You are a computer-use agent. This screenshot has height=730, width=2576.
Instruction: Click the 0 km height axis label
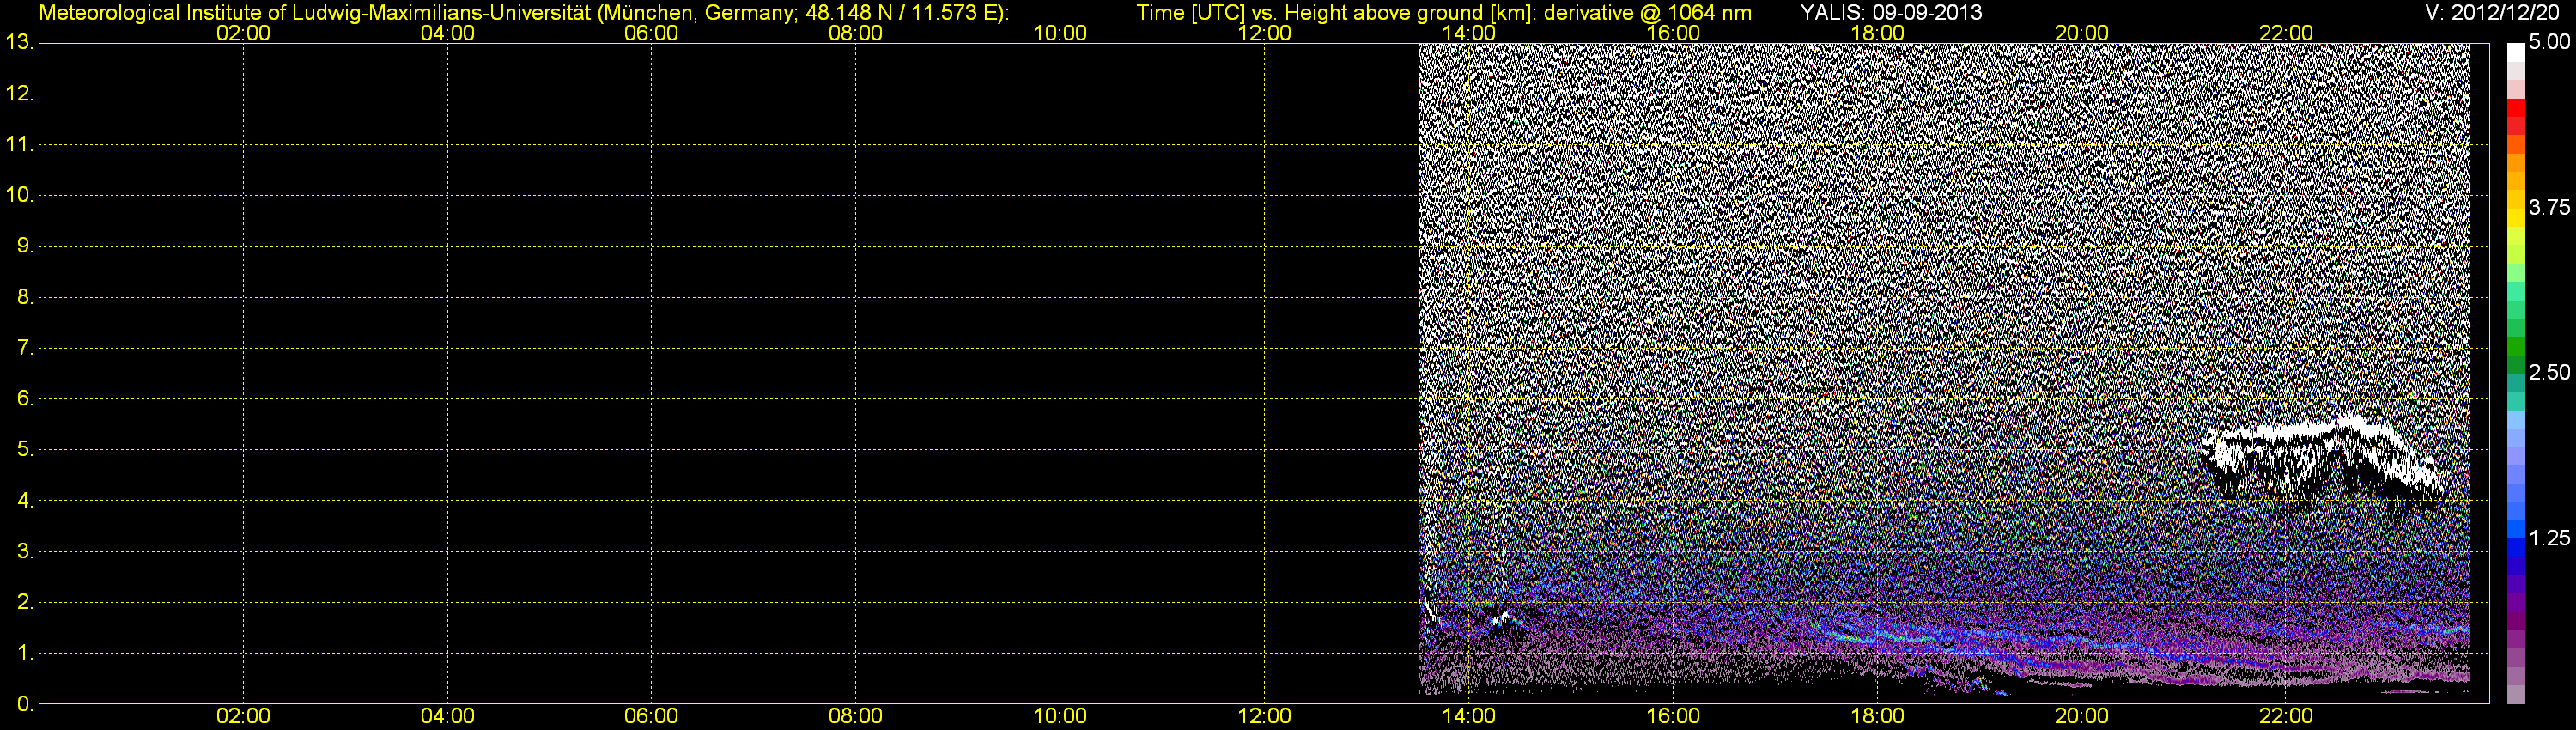(x=25, y=704)
